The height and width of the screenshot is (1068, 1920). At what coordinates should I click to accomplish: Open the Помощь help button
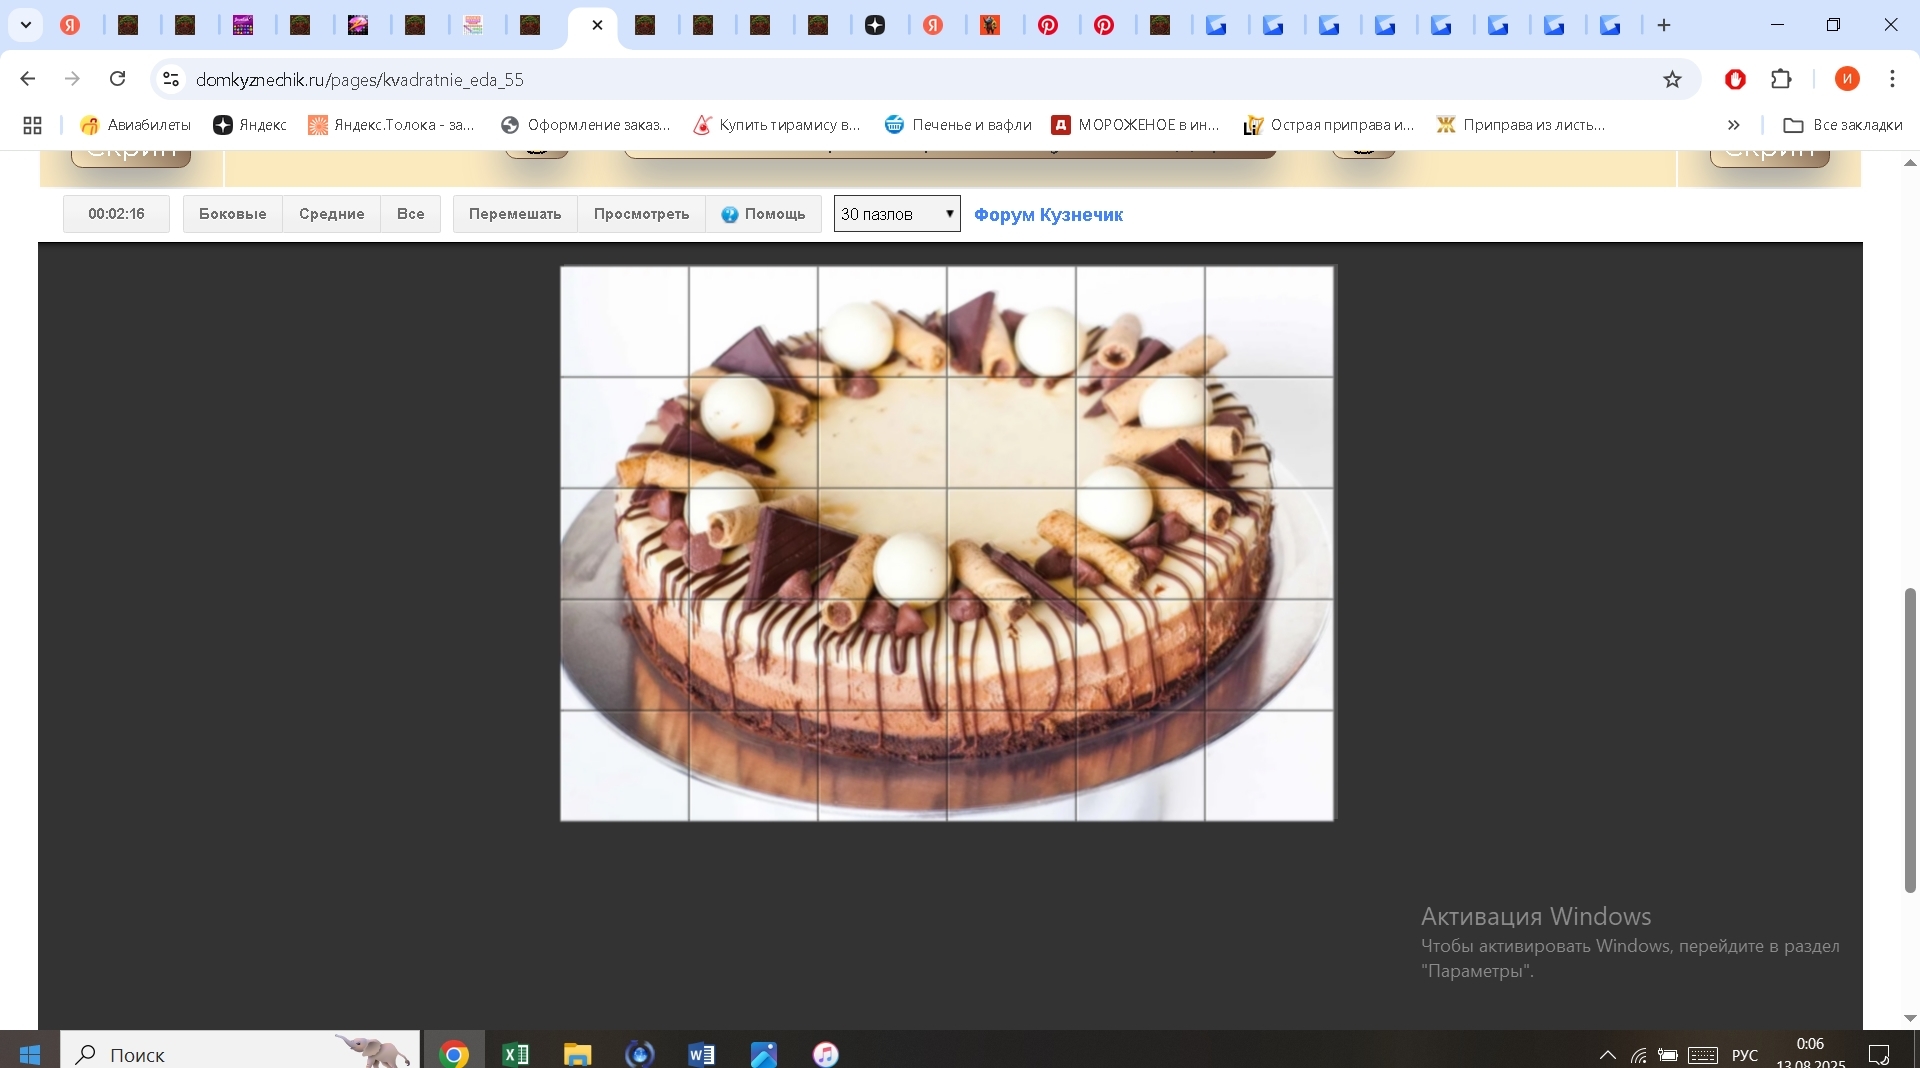click(x=764, y=214)
